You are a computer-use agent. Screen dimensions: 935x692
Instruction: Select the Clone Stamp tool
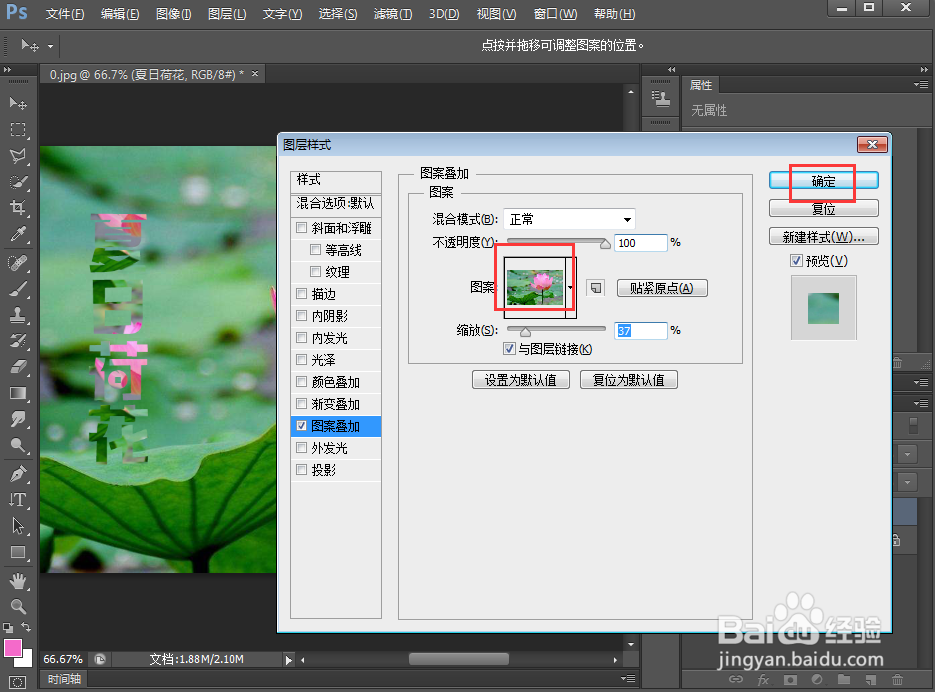click(18, 316)
